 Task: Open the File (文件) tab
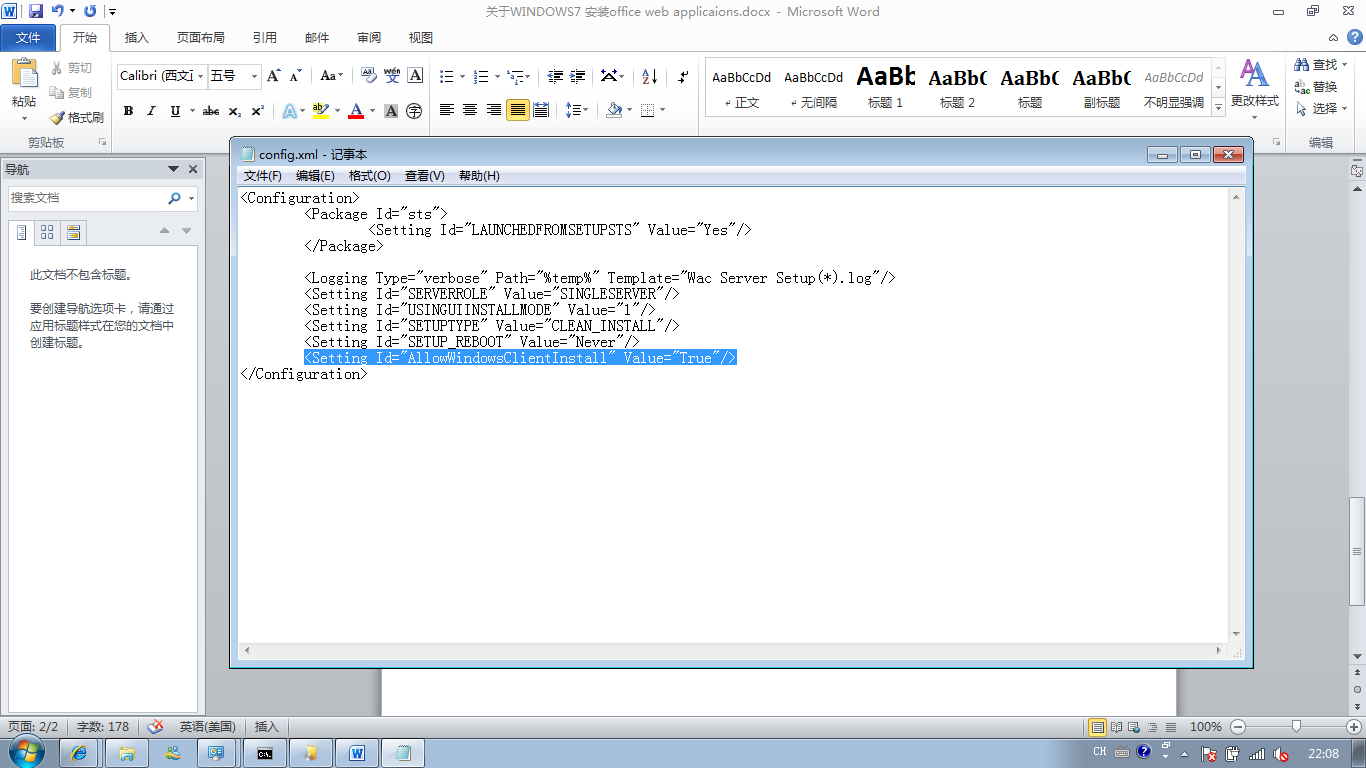point(28,38)
